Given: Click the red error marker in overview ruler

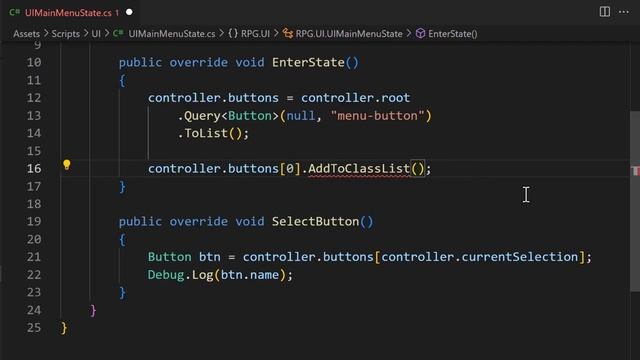Looking at the screenshot, I should [636, 171].
